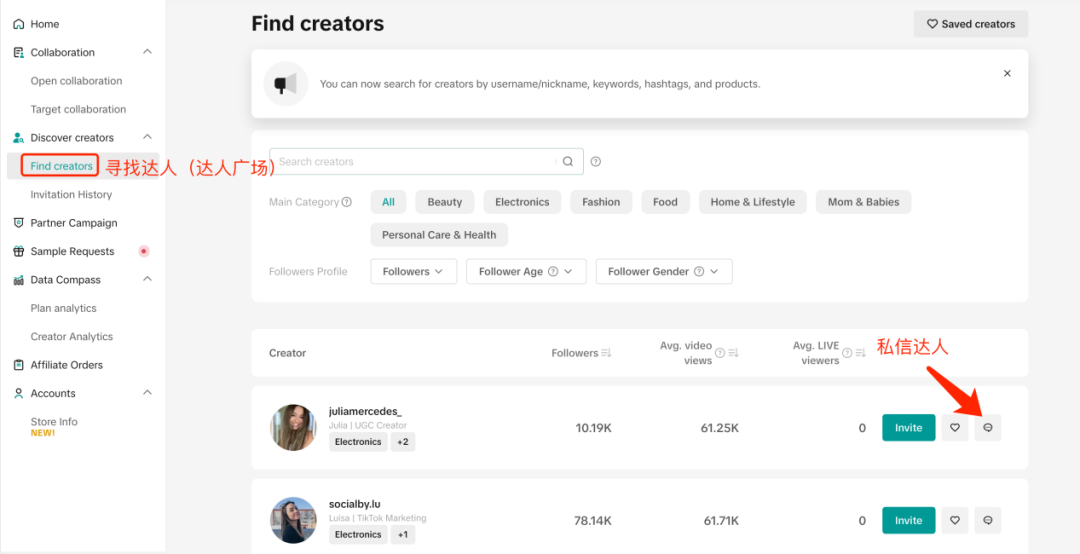
Task: Click the heart icon for juliamercedes_
Action: click(955, 428)
